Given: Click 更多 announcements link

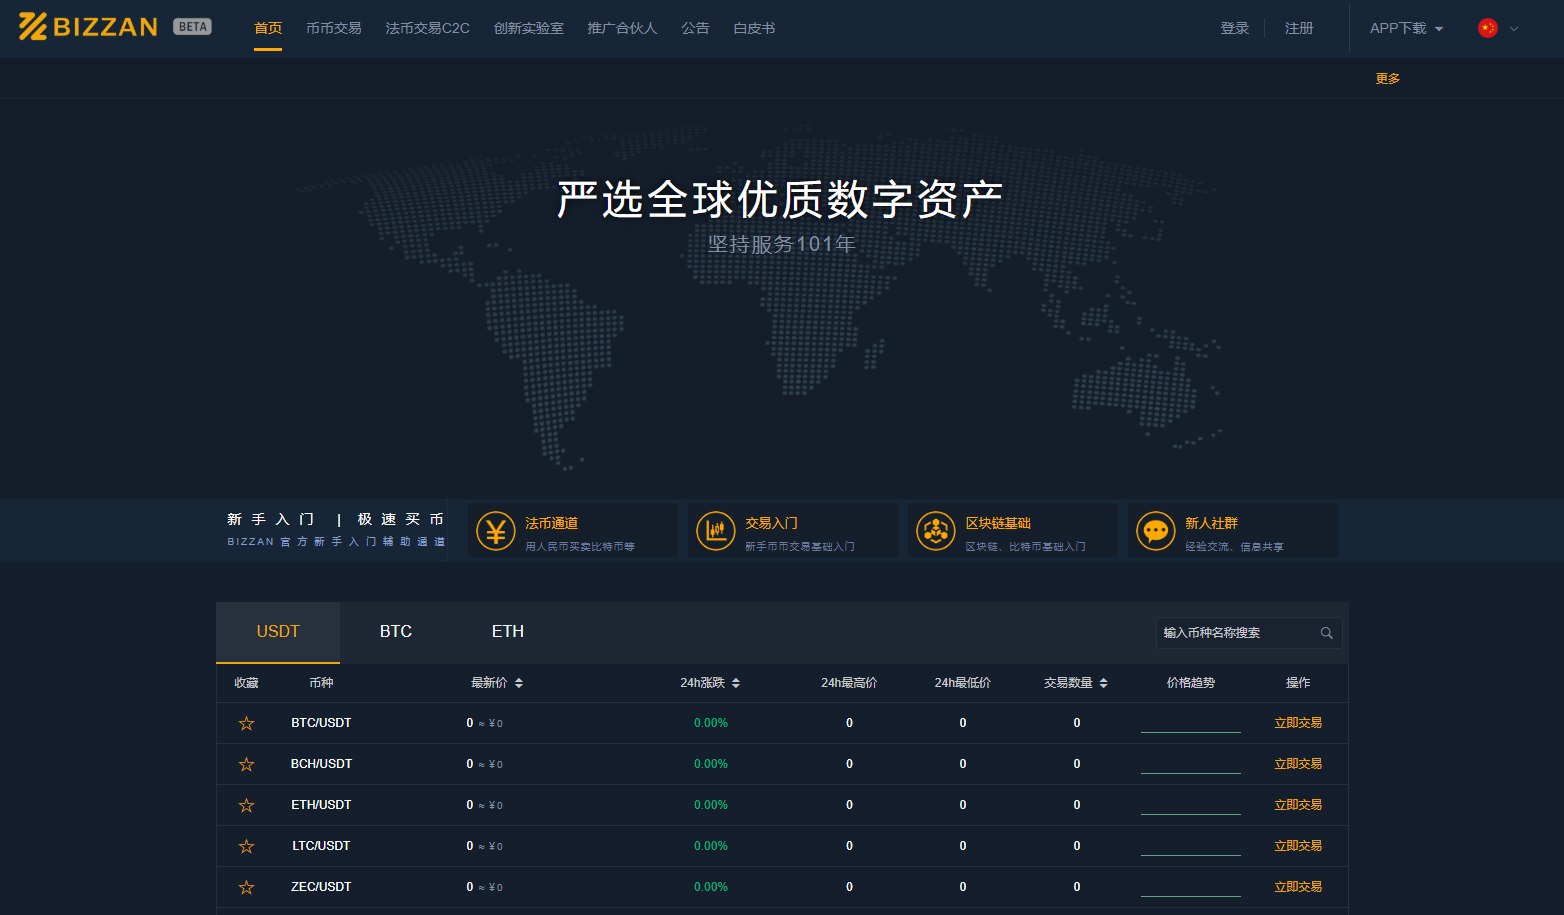Looking at the screenshot, I should click(x=1388, y=79).
